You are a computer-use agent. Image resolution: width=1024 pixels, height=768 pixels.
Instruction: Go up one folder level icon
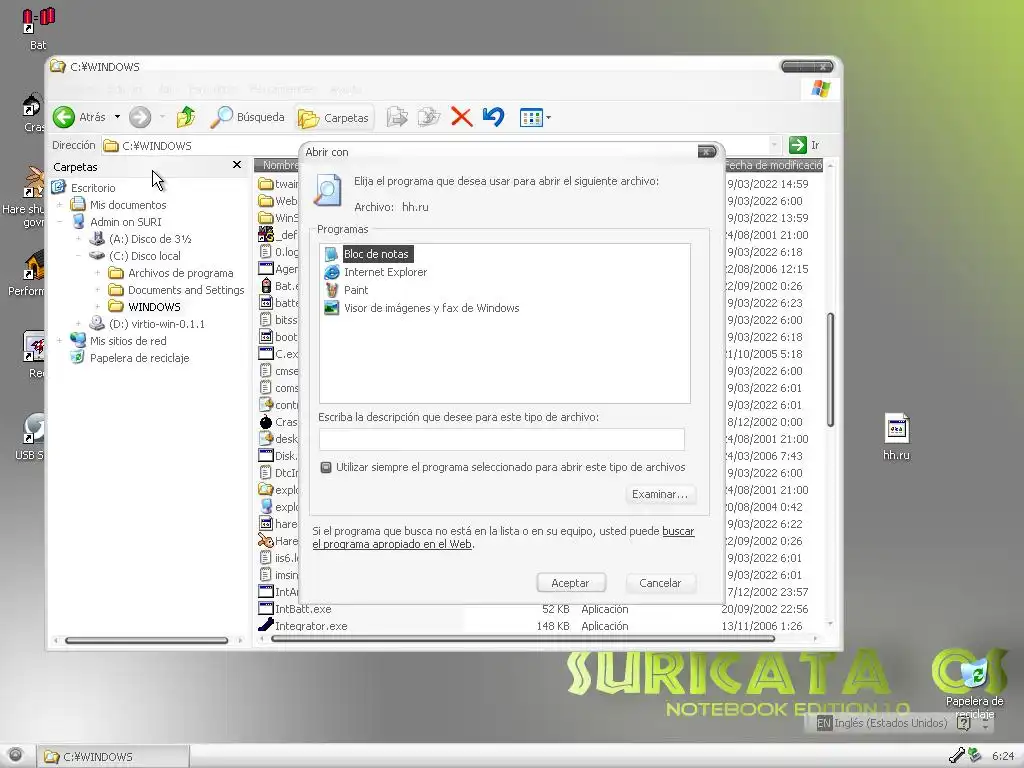(x=186, y=118)
